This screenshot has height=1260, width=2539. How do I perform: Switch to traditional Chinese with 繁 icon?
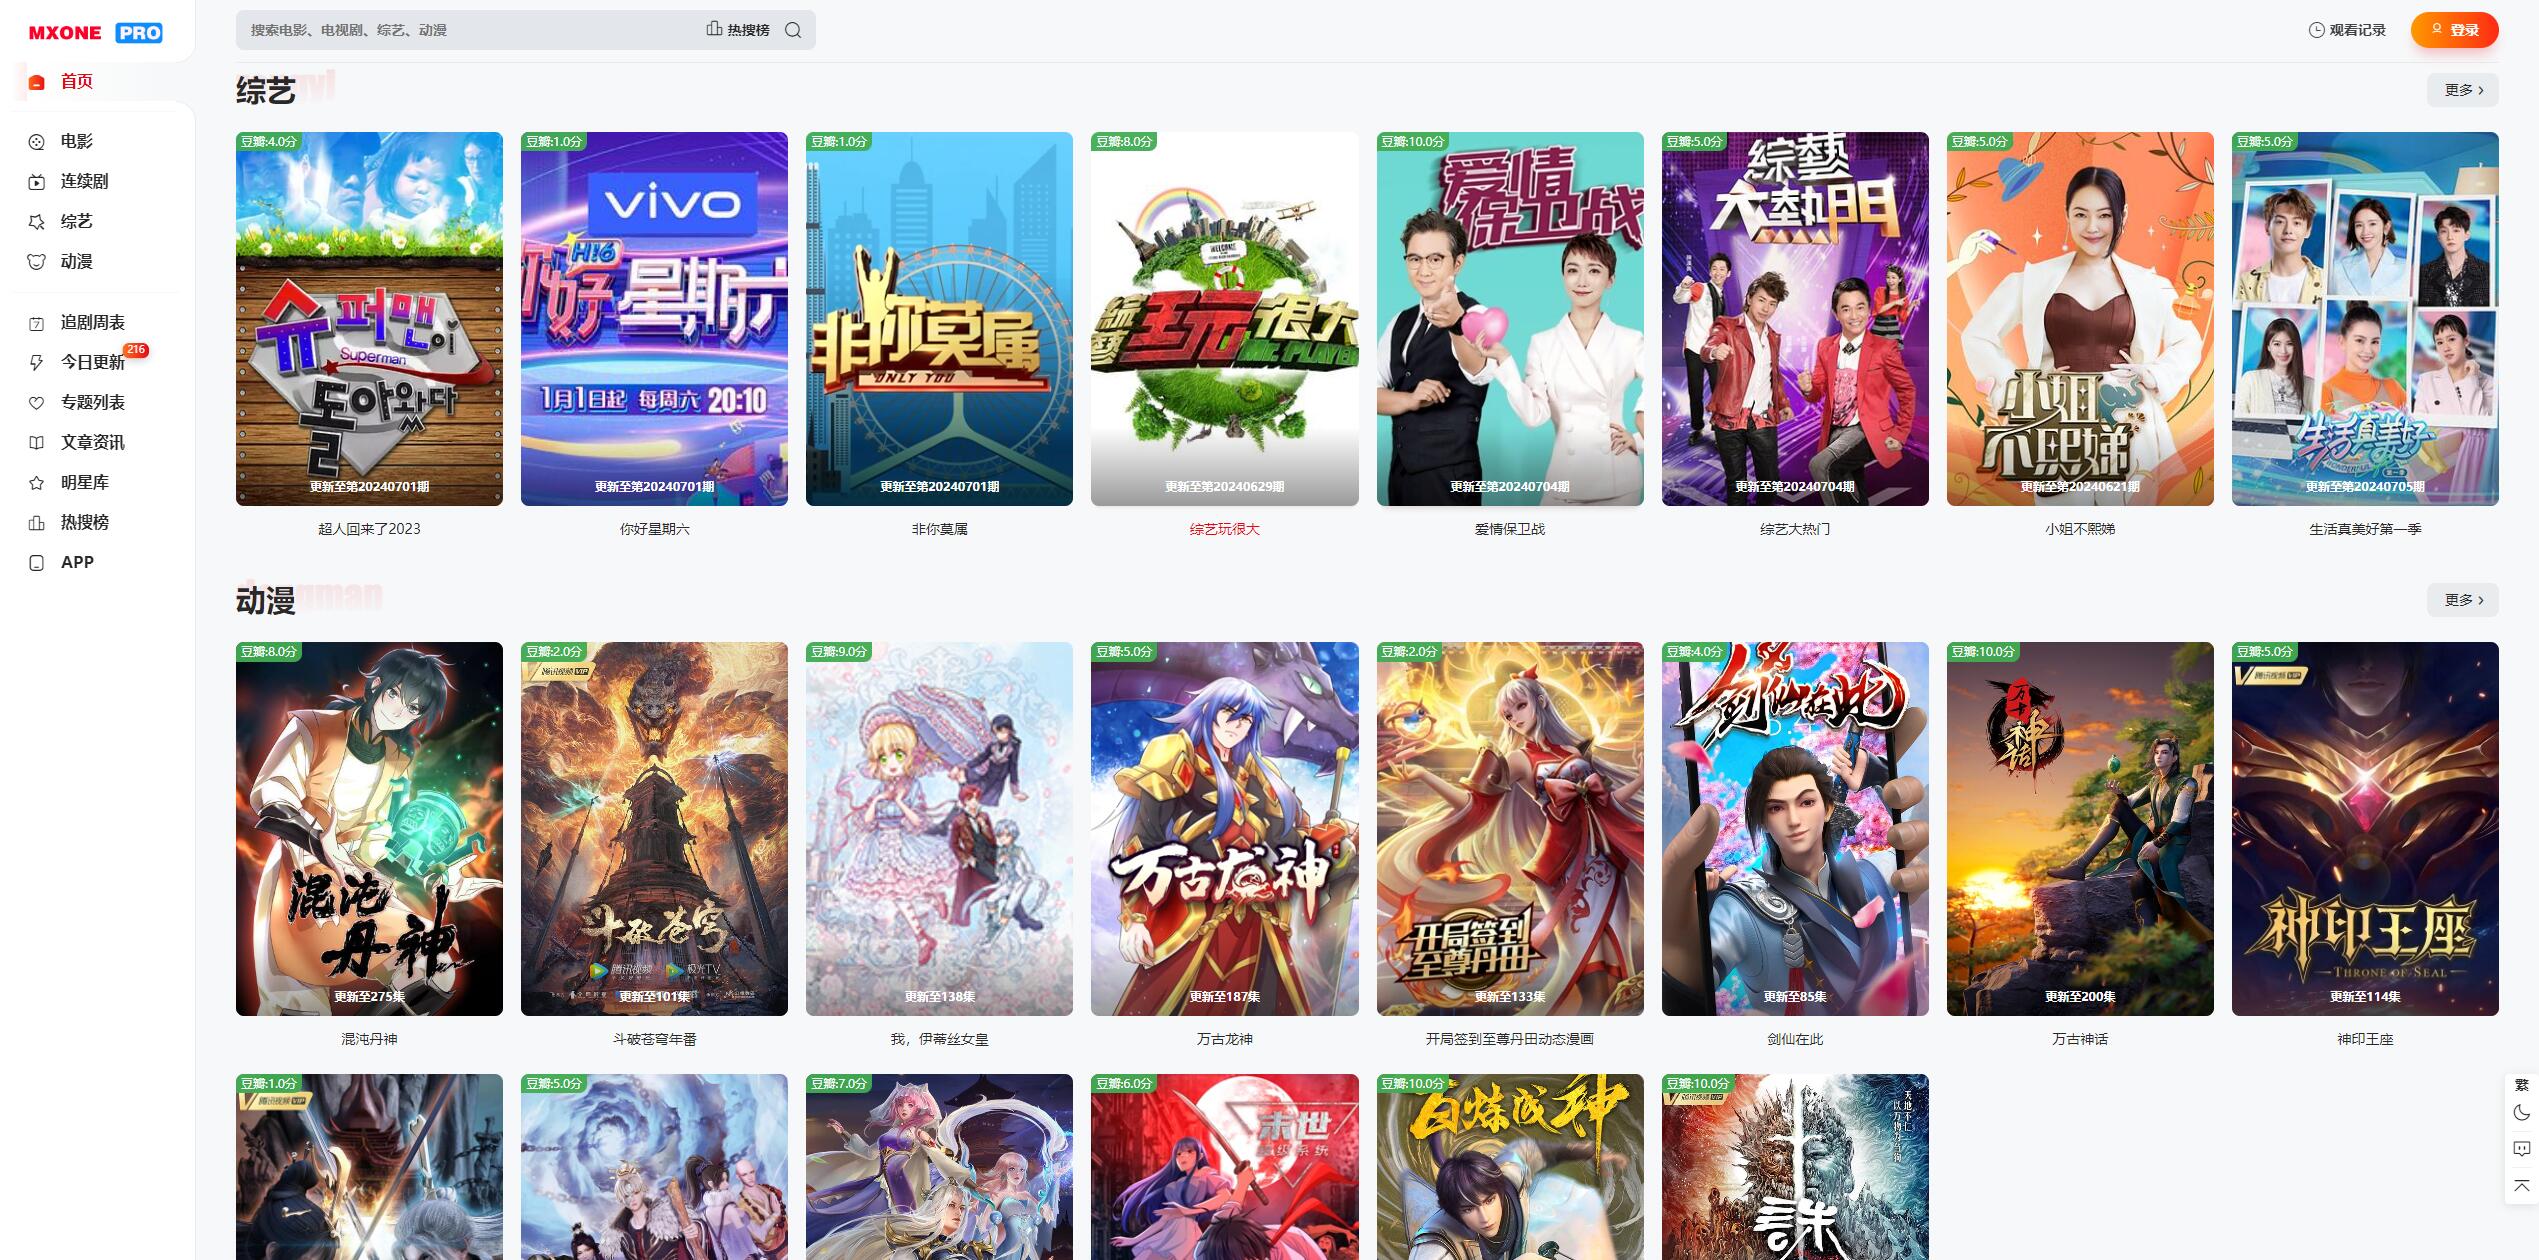pyautogui.click(x=2521, y=1085)
